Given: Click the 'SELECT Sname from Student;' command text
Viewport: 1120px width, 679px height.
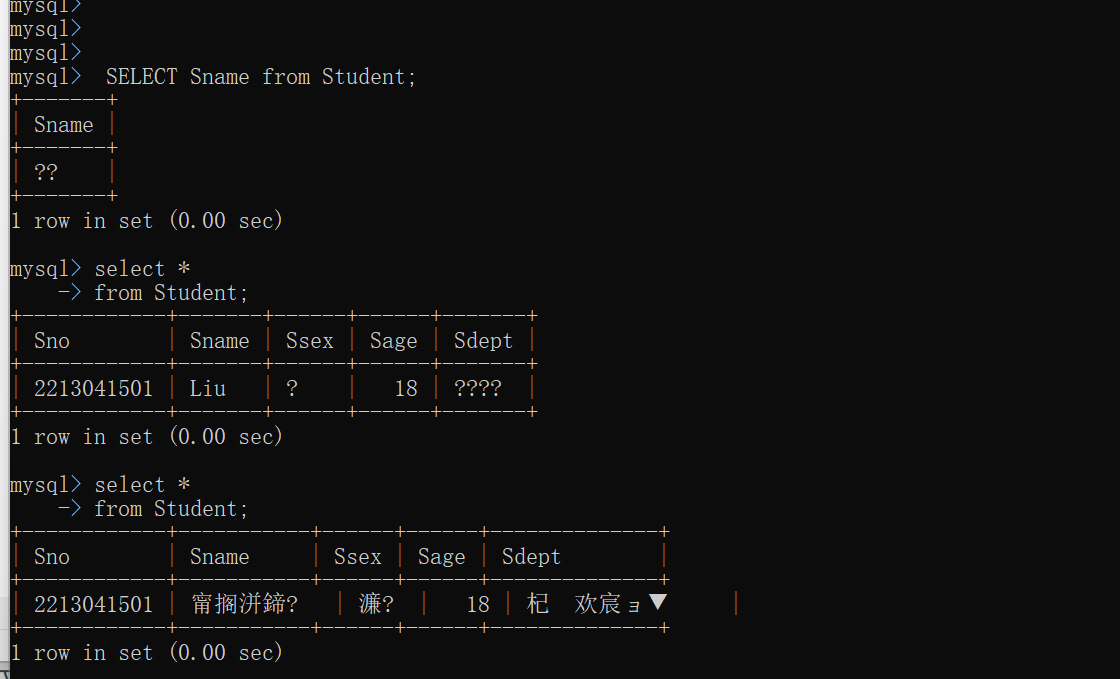Looking at the screenshot, I should [x=261, y=77].
